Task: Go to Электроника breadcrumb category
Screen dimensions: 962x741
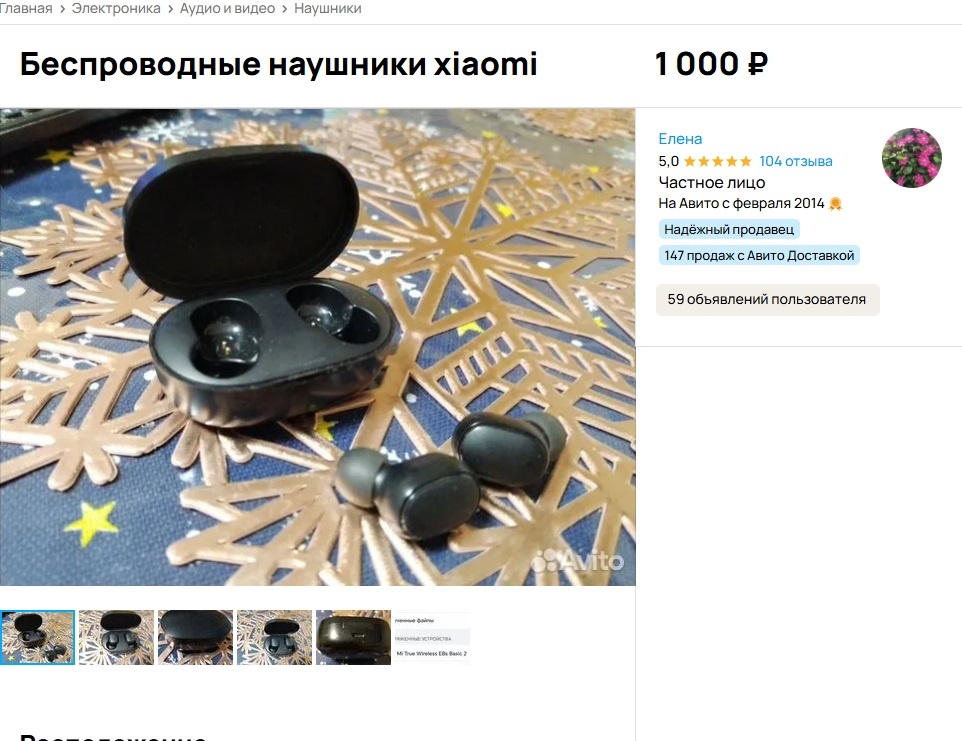Action: pos(116,9)
